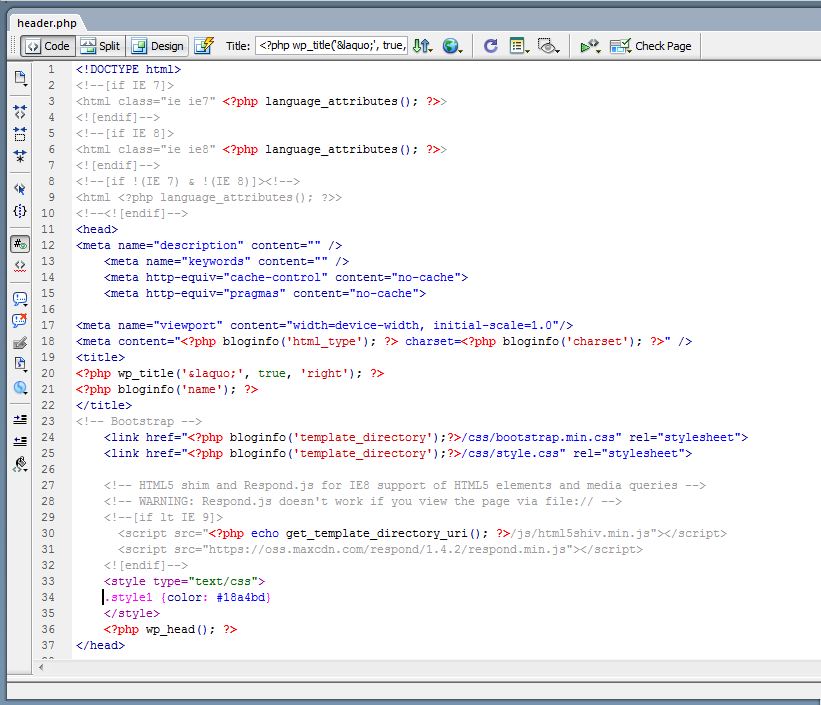Click the Balance Braces icon
The width and height of the screenshot is (821, 705).
[x=20, y=211]
